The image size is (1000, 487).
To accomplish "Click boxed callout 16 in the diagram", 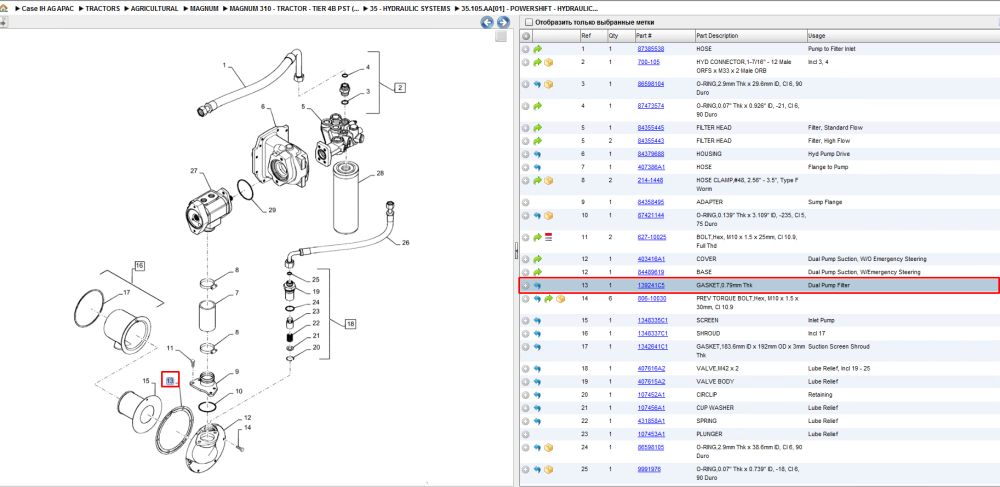I will (x=140, y=265).
